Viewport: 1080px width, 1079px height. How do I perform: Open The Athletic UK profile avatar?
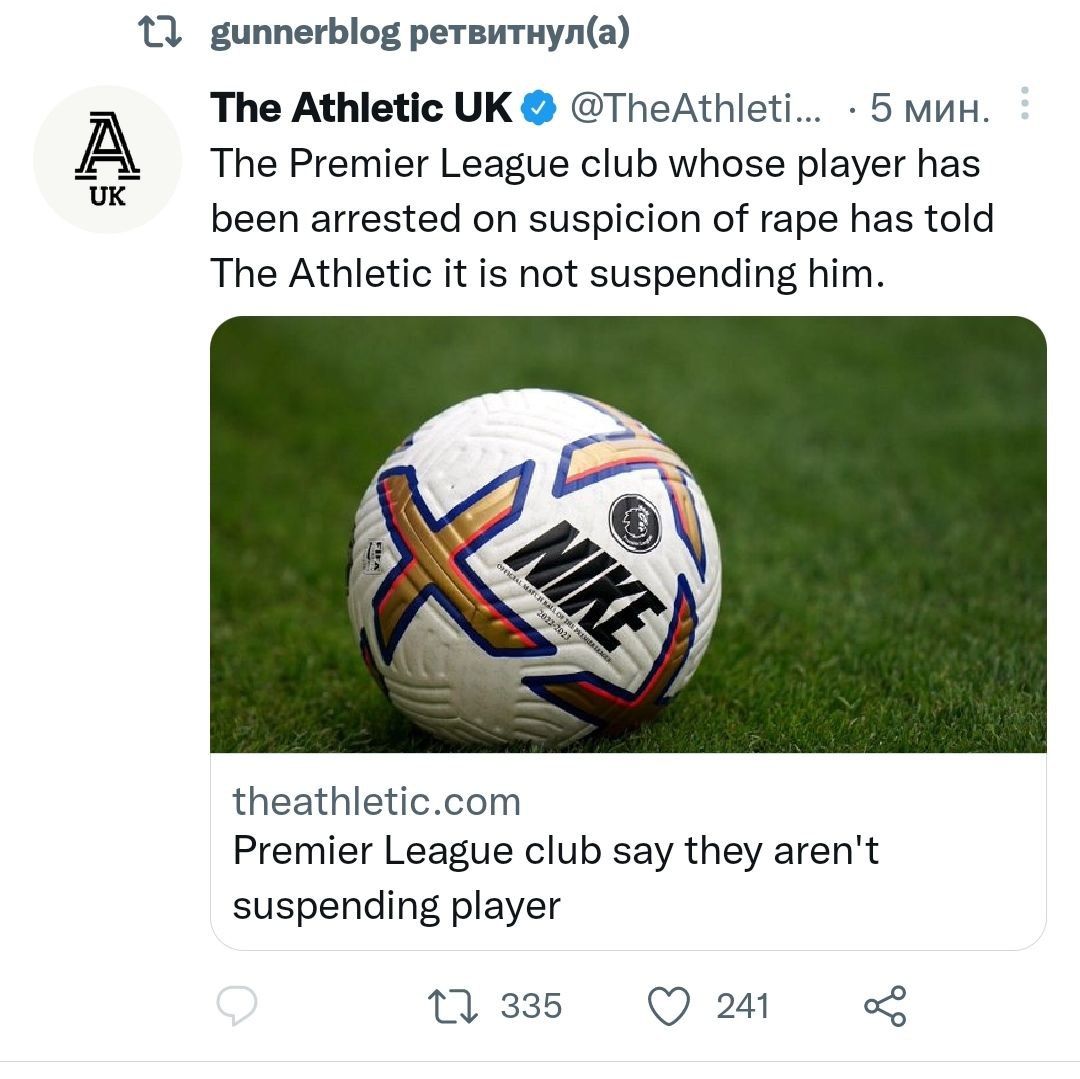pyautogui.click(x=108, y=159)
